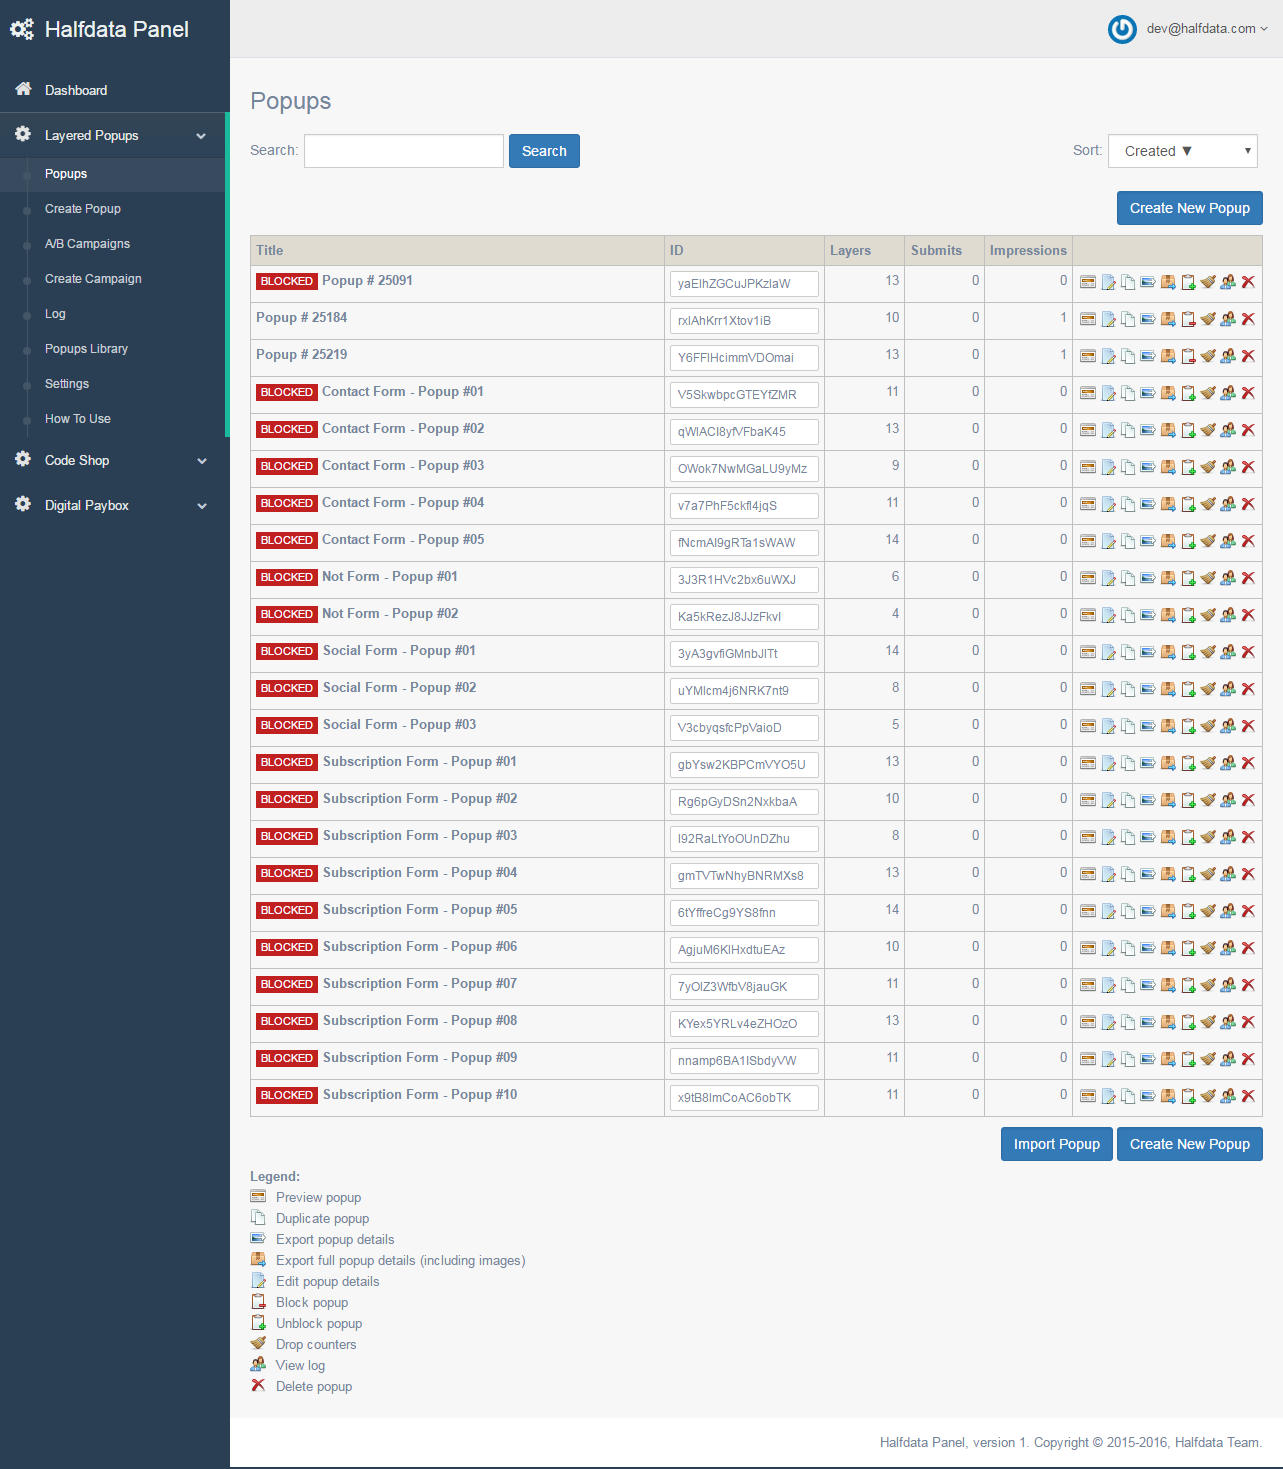
Task: Block the Popup # 25184
Action: tap(1188, 319)
